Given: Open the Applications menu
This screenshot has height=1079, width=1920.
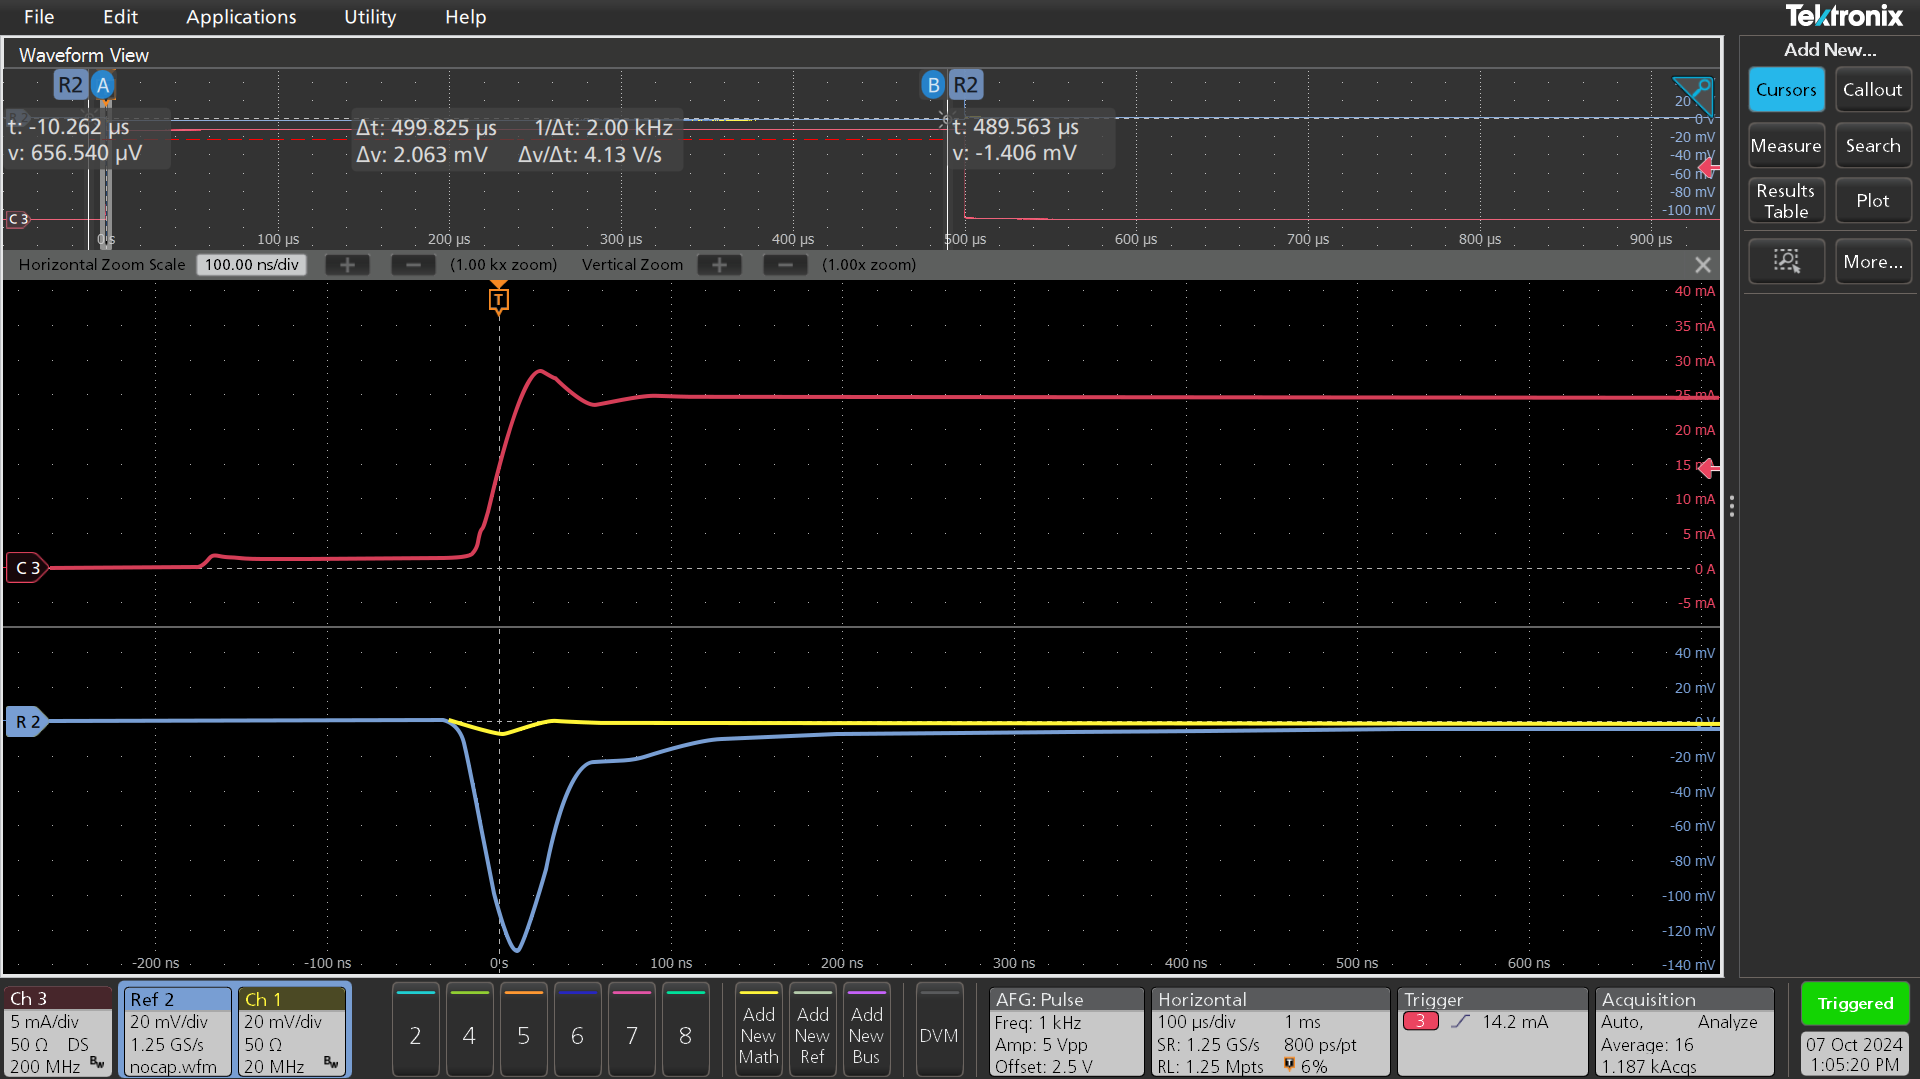Looking at the screenshot, I should click(x=241, y=17).
